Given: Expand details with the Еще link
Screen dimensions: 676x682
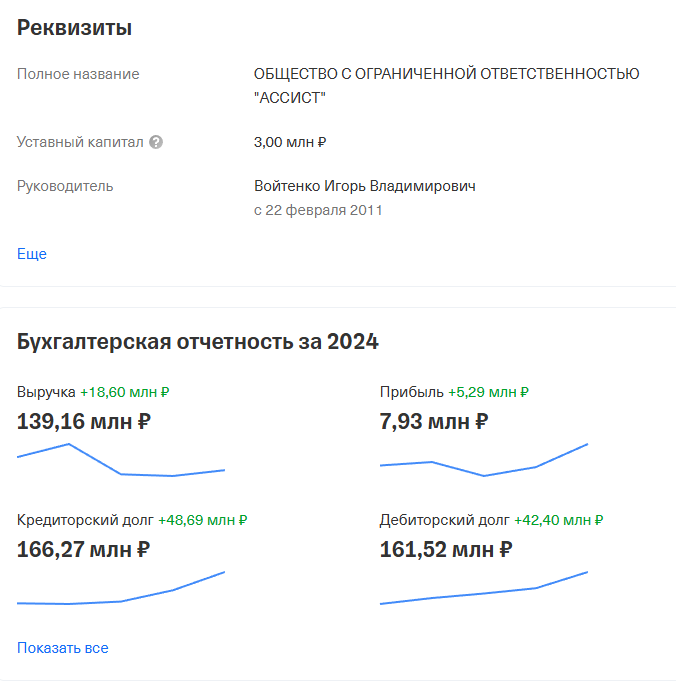Looking at the screenshot, I should point(32,254).
